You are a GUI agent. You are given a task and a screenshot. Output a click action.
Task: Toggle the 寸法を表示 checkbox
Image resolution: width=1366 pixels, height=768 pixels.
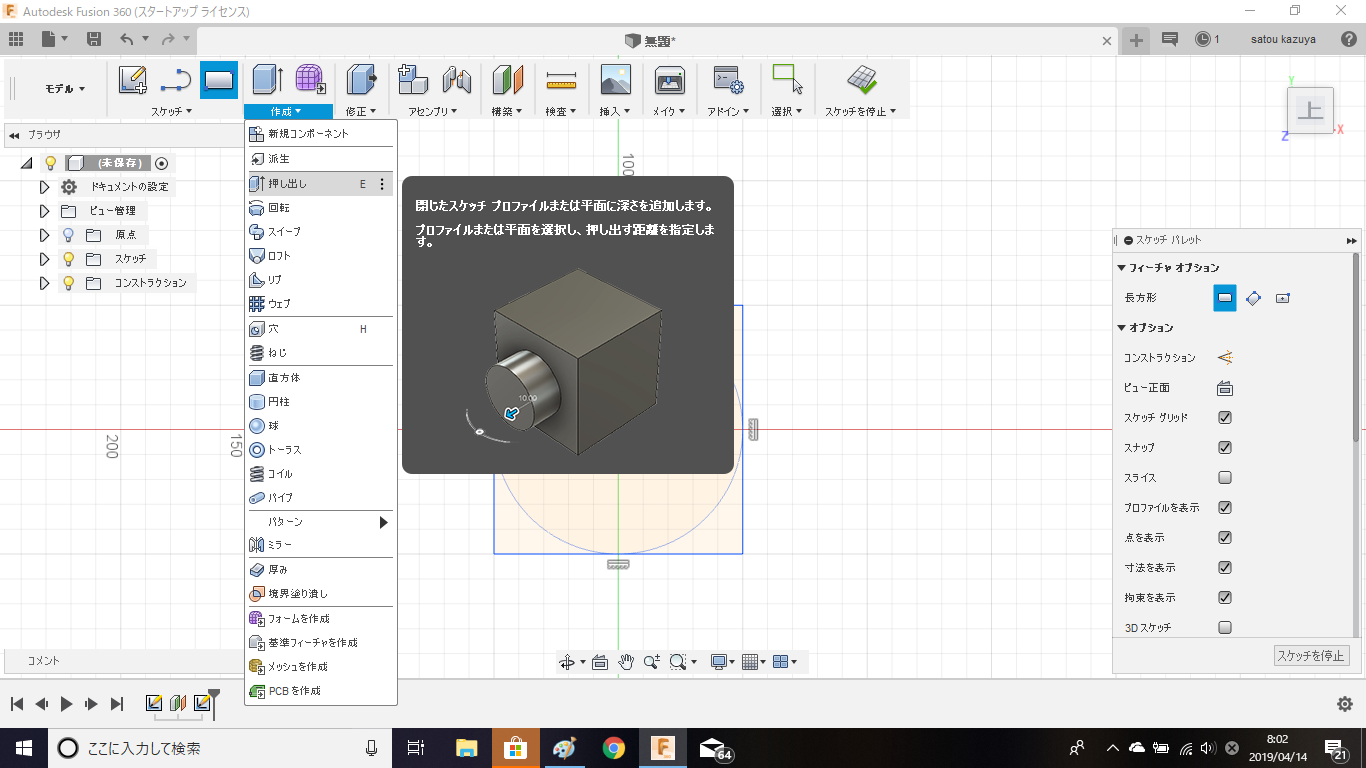click(1225, 567)
